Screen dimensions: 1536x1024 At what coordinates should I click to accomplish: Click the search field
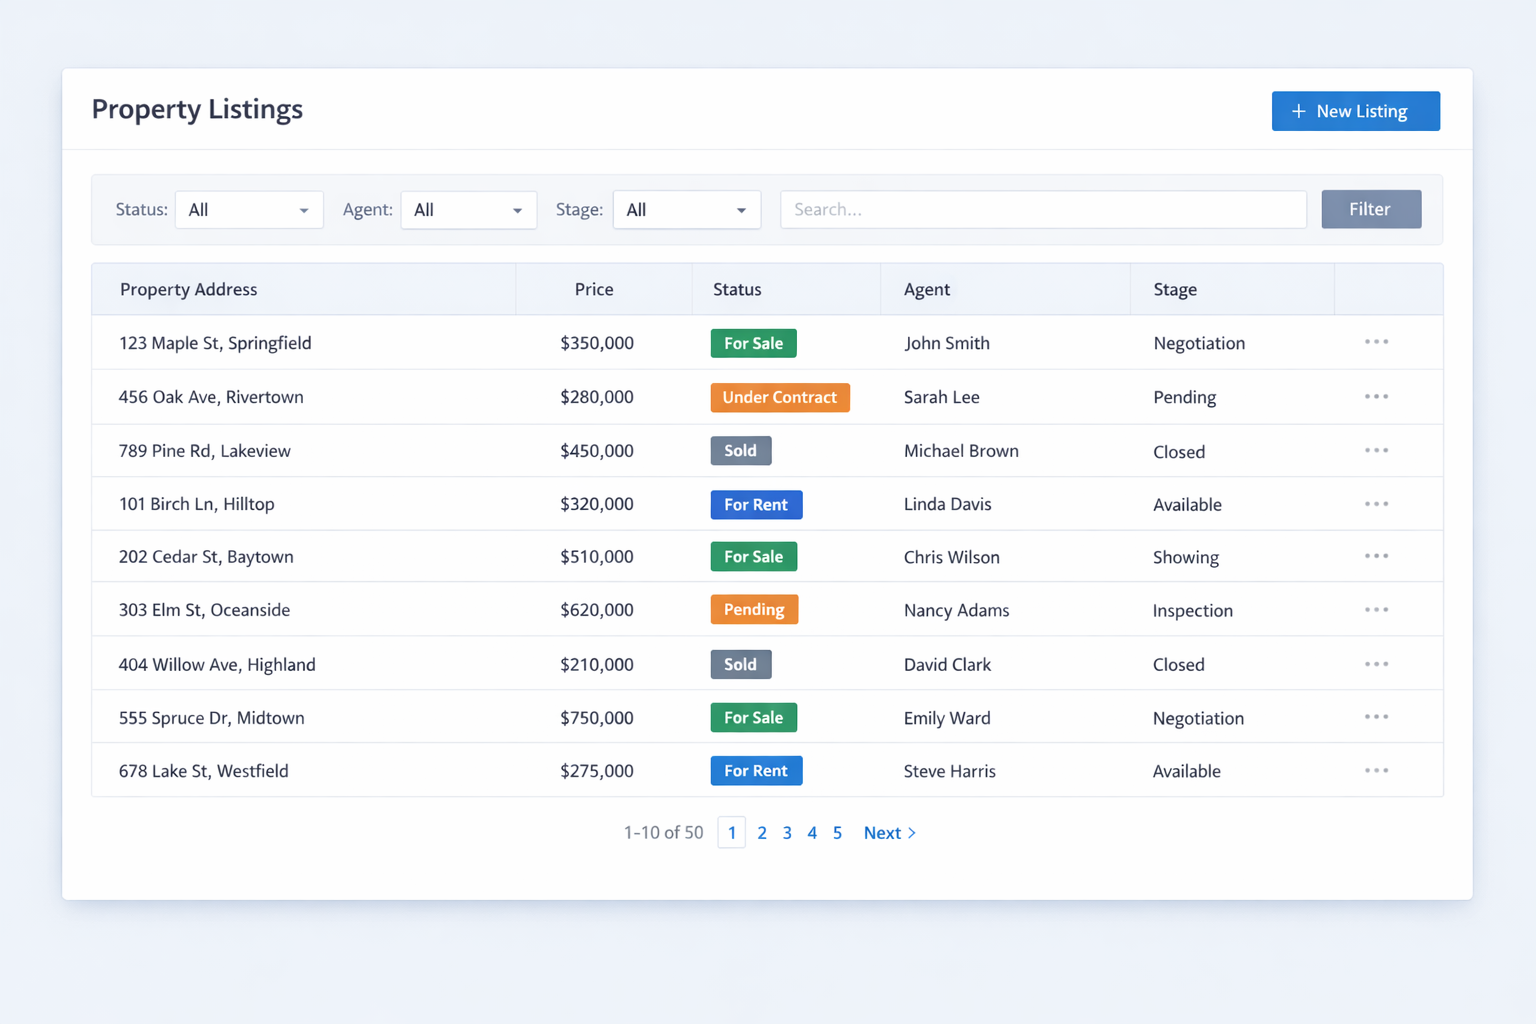pyautogui.click(x=1043, y=209)
